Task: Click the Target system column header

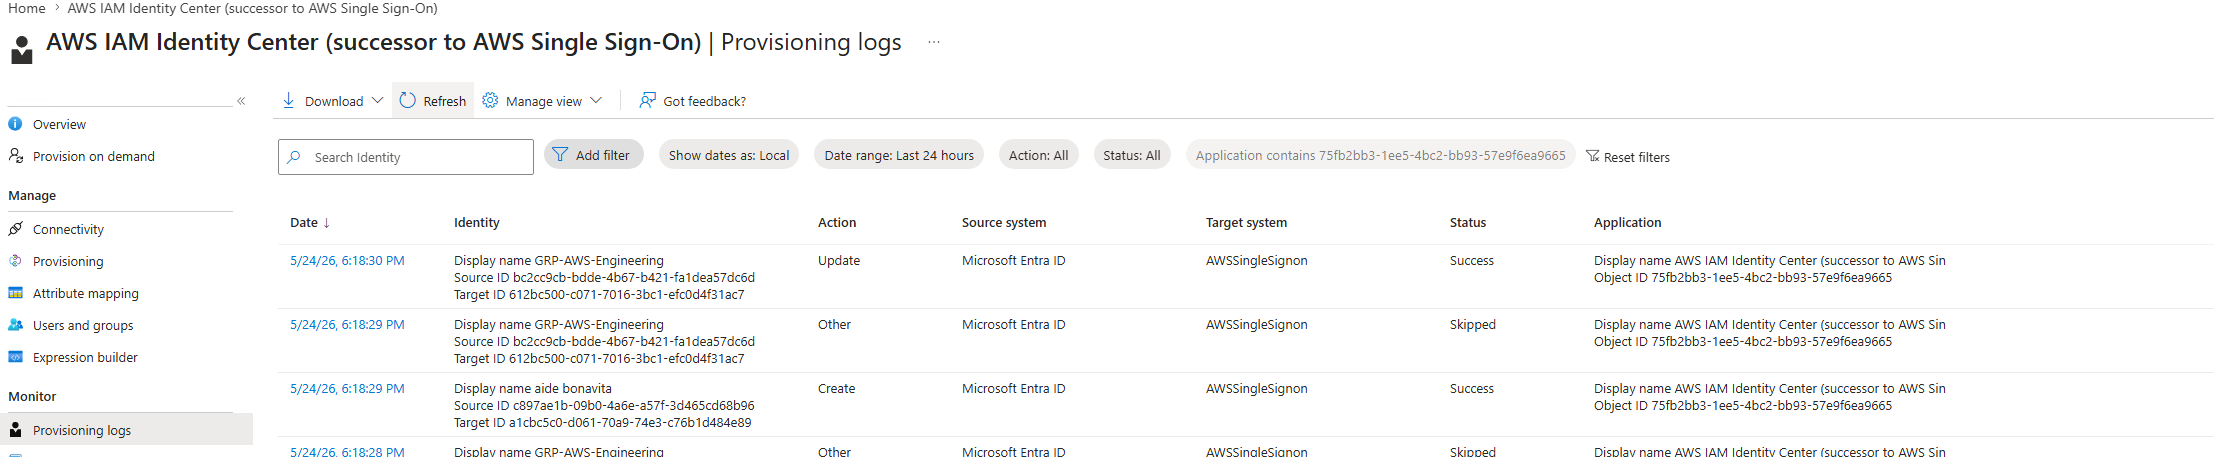Action: [x=1246, y=223]
